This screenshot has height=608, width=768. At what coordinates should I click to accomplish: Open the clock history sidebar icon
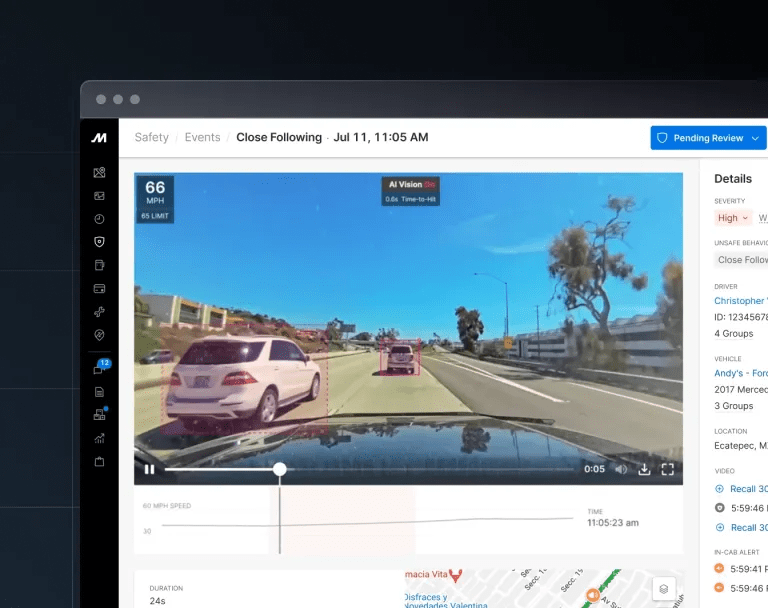[x=99, y=219]
